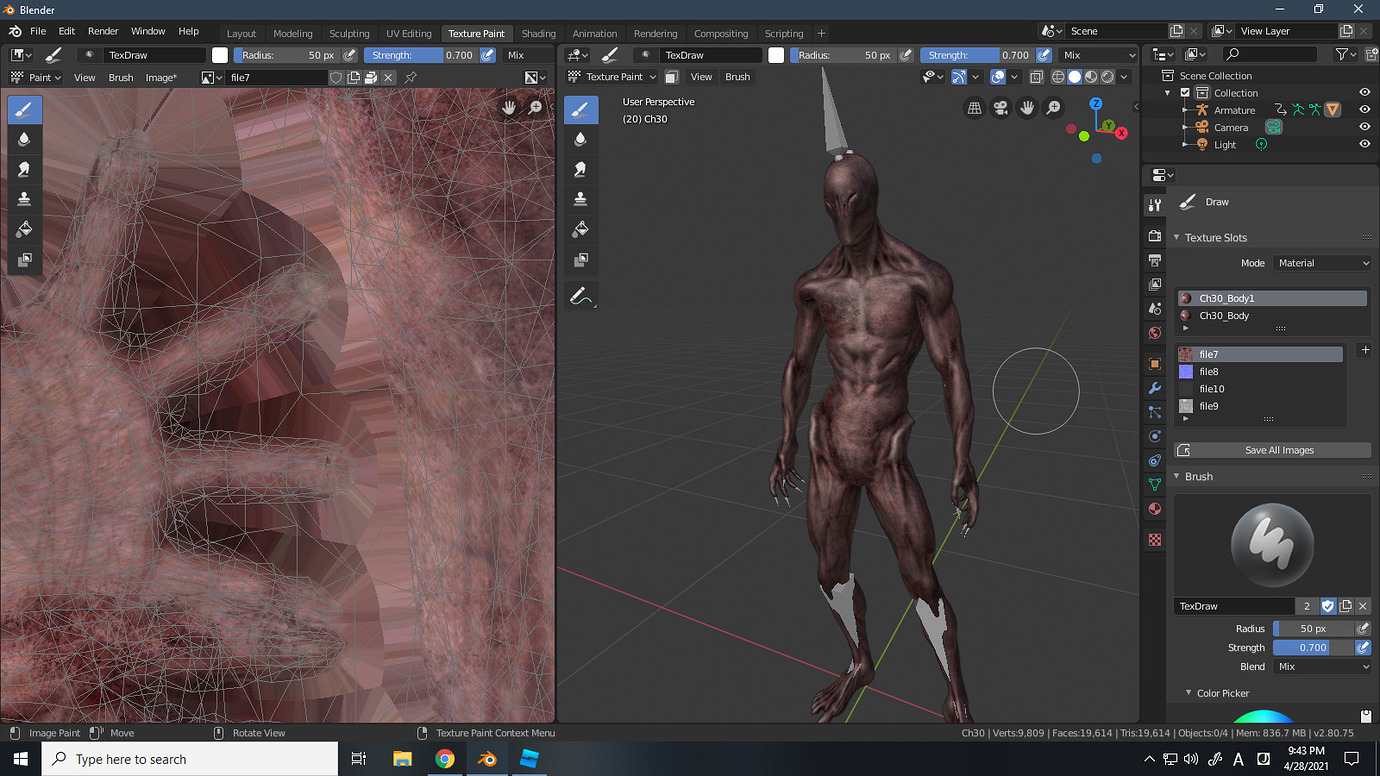1380x776 pixels.
Task: Click the Save All Images button
Action: (x=1272, y=450)
